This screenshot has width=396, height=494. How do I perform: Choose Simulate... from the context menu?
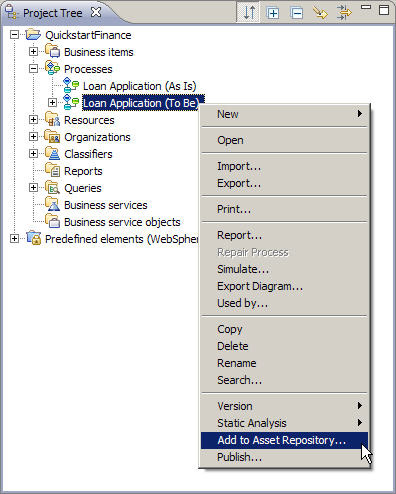(x=284, y=269)
